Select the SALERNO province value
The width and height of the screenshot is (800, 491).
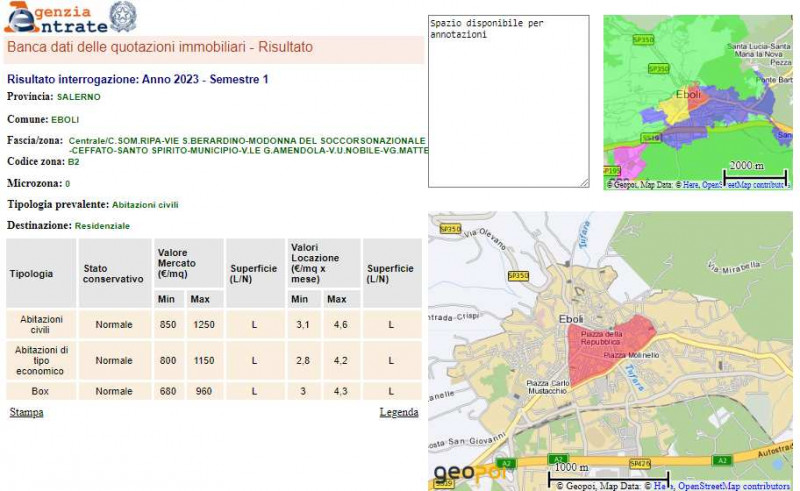coord(79,97)
